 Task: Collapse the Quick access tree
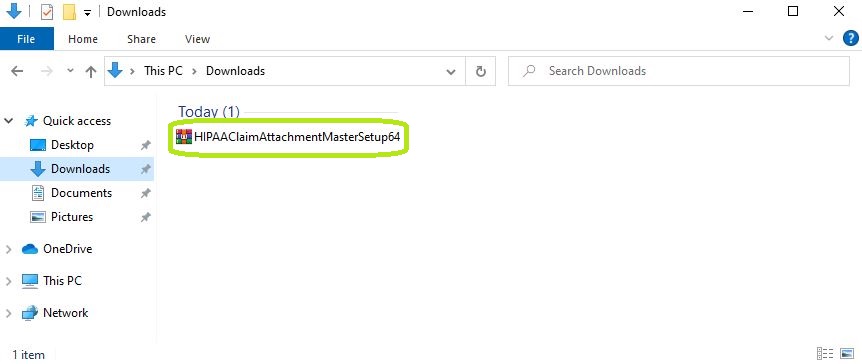pyautogui.click(x=9, y=121)
